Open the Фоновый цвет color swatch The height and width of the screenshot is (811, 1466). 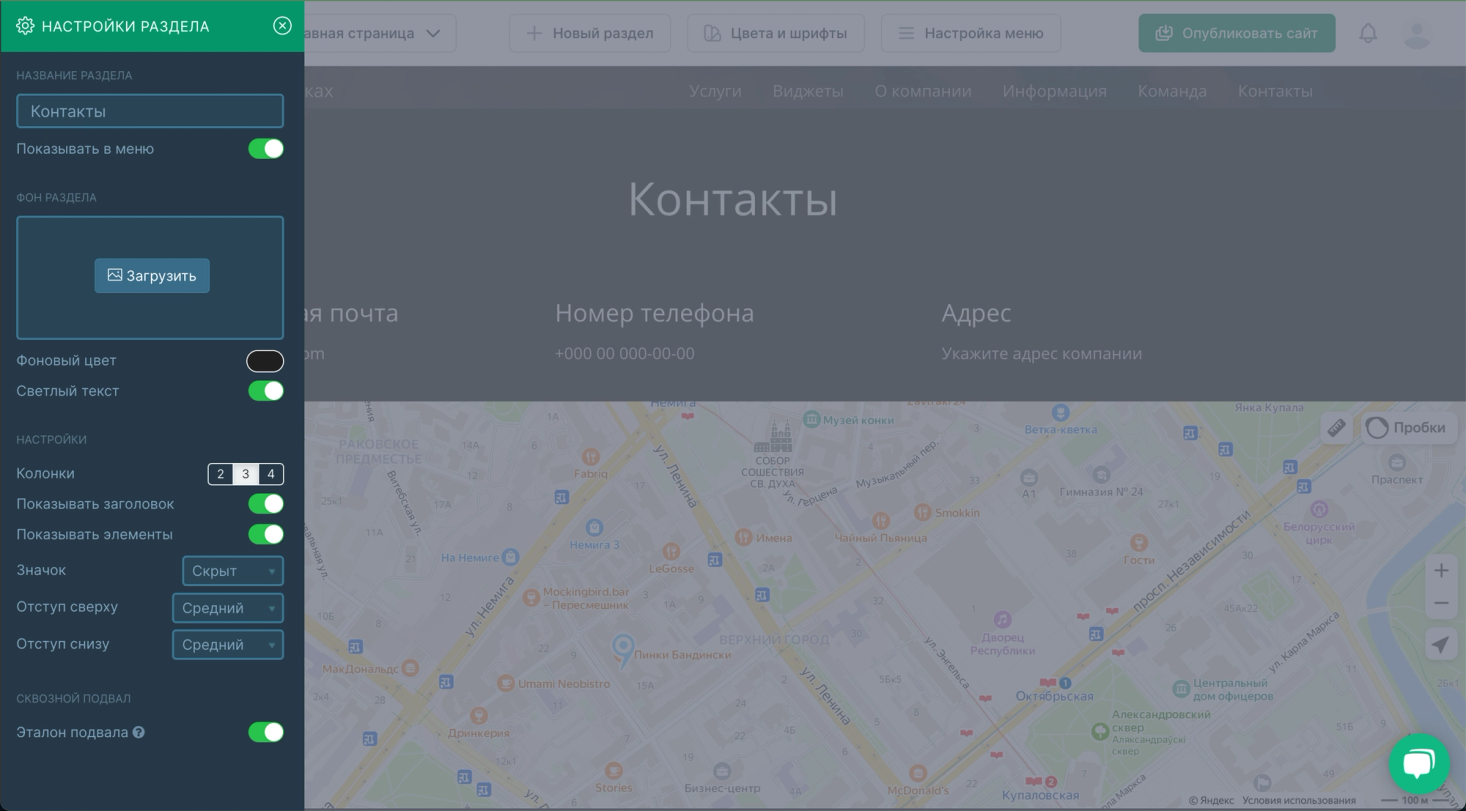265,361
